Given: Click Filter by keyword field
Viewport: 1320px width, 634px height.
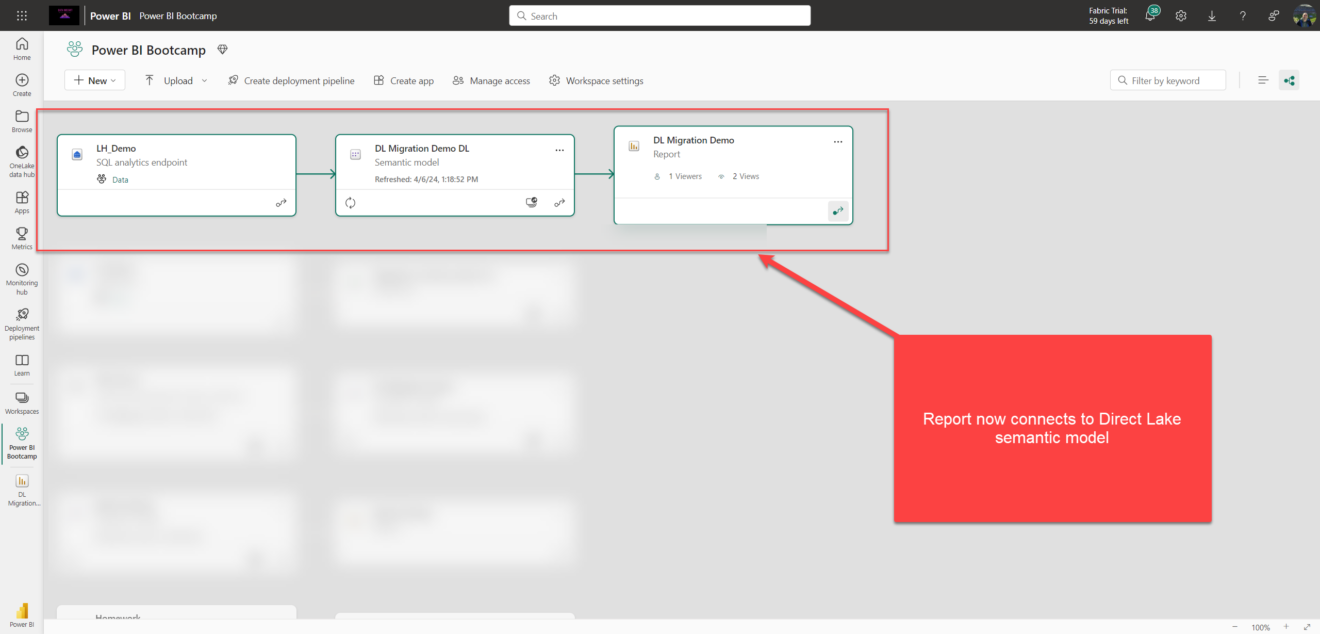Looking at the screenshot, I should pos(1168,80).
